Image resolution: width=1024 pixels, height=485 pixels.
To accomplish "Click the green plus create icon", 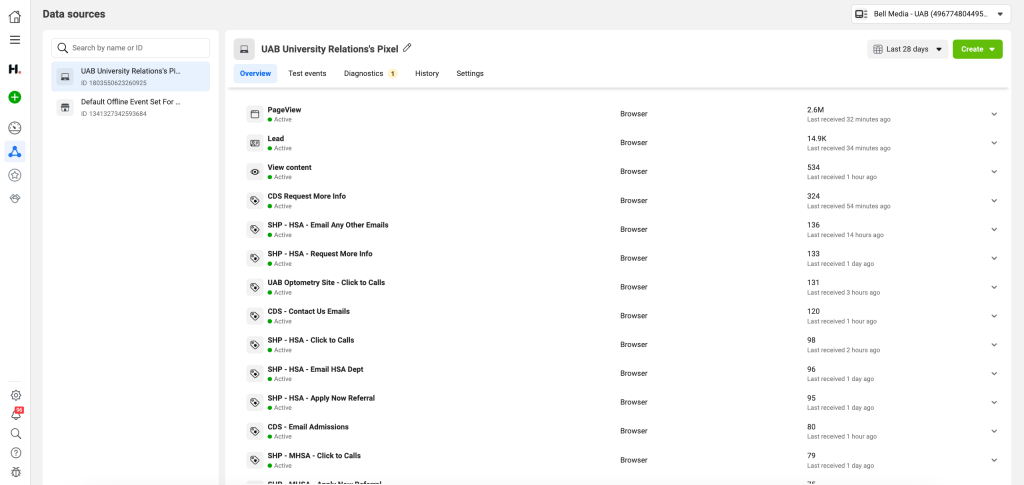I will coord(14,97).
